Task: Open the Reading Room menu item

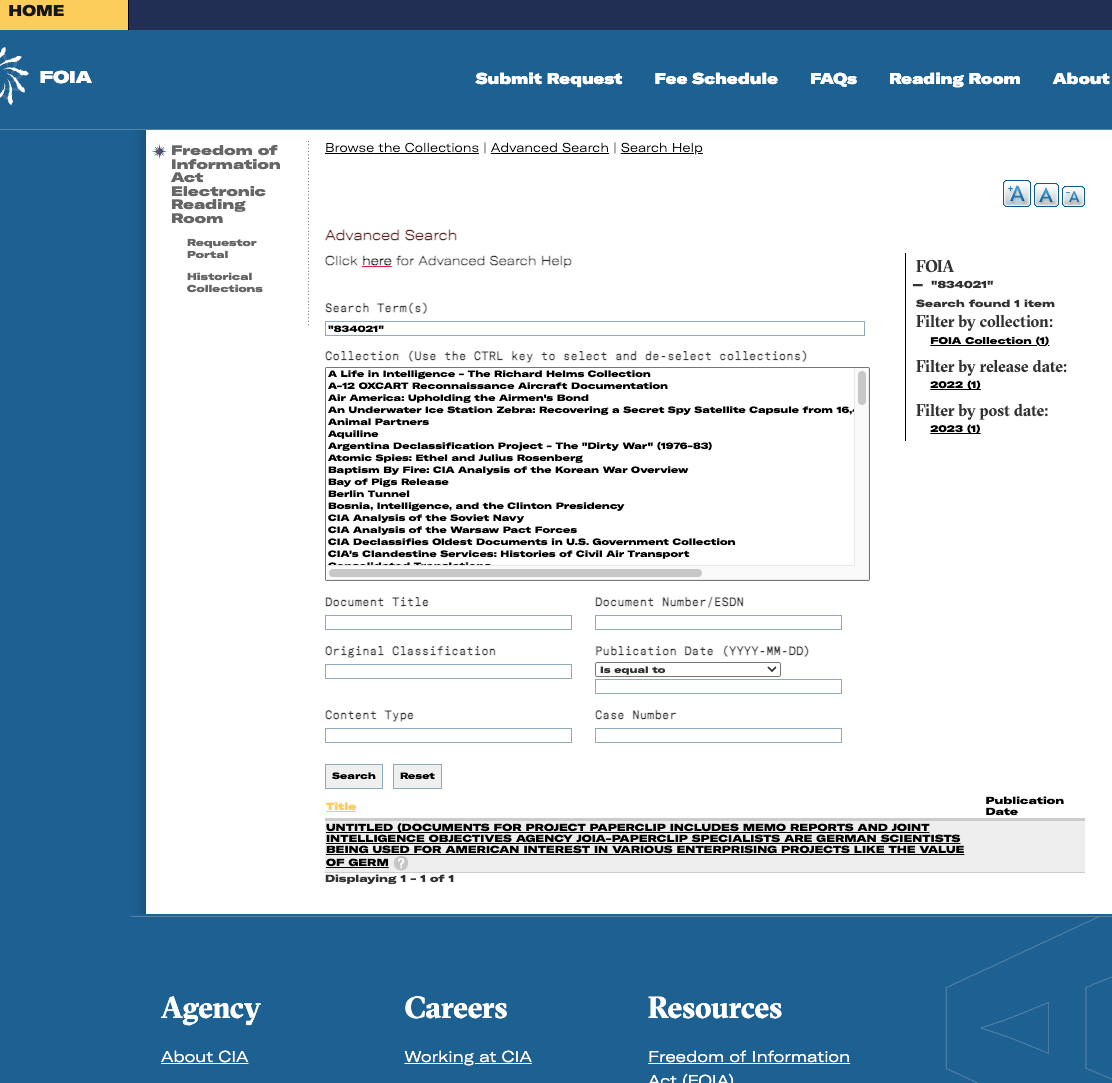Action: [x=954, y=79]
